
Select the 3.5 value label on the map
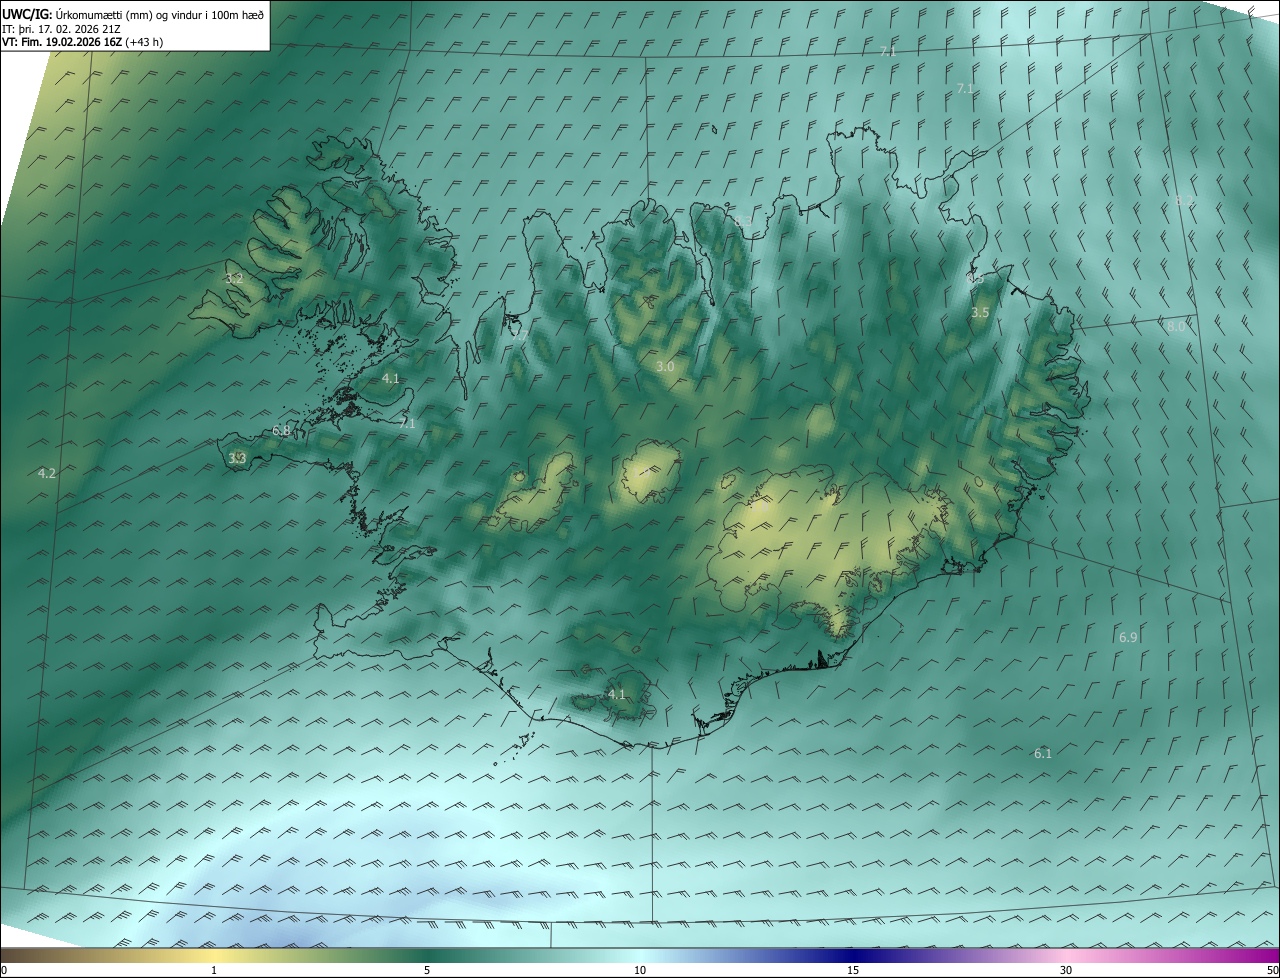coord(980,313)
